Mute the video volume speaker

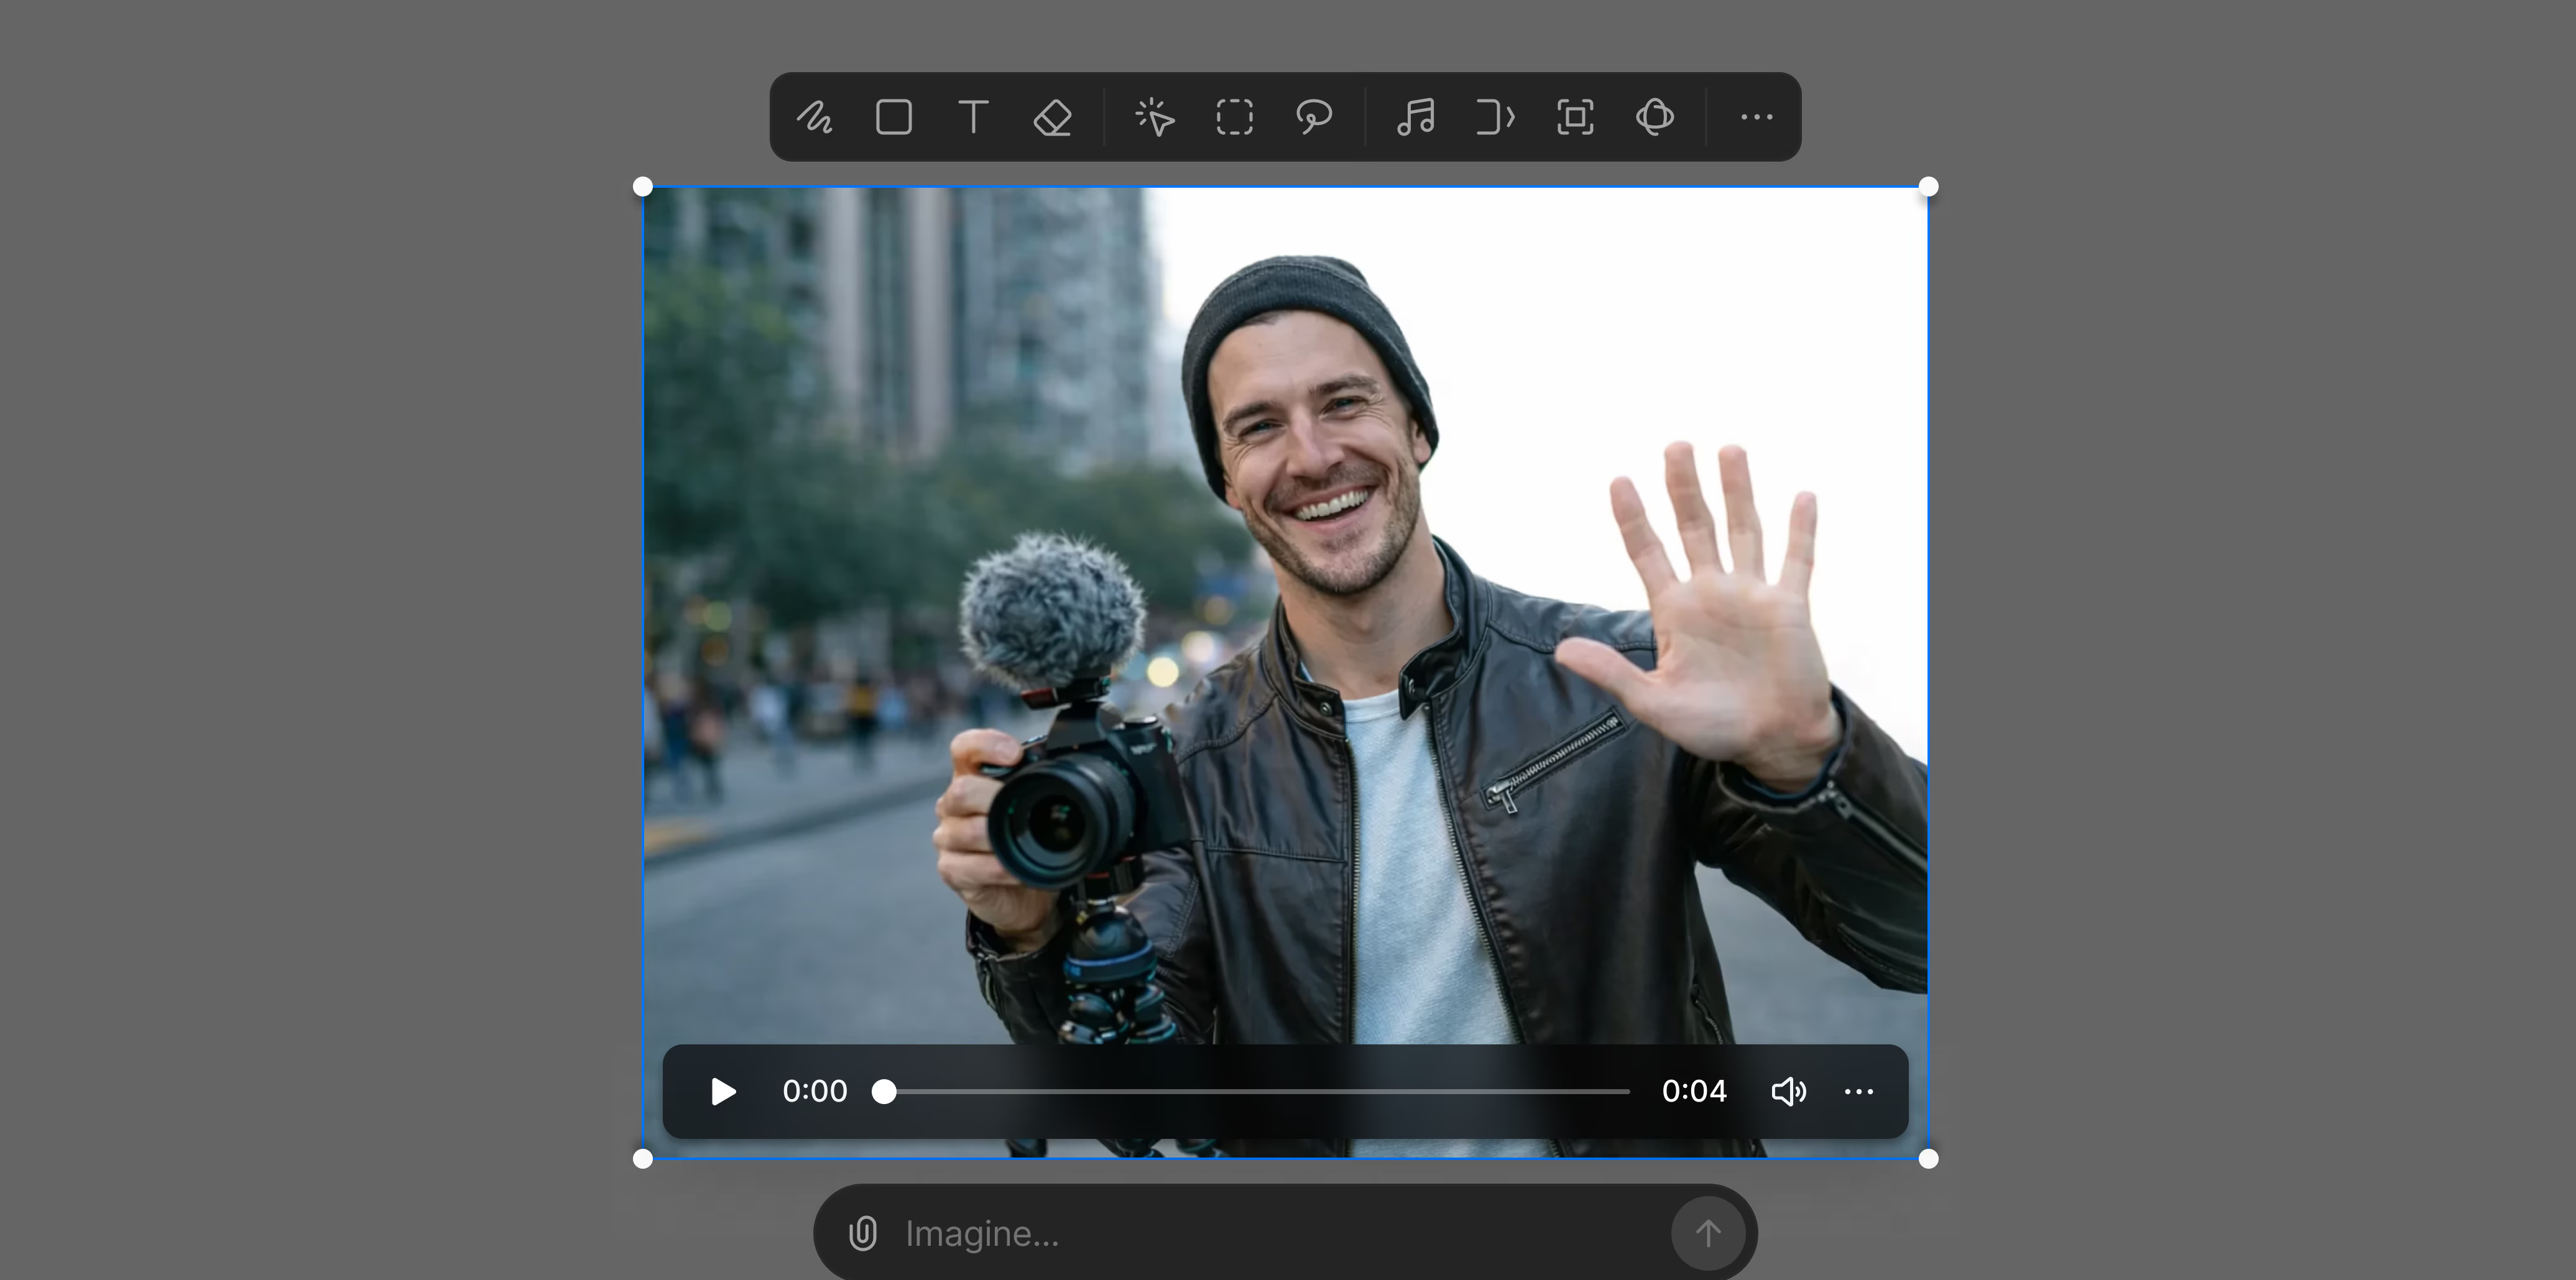(1789, 1091)
